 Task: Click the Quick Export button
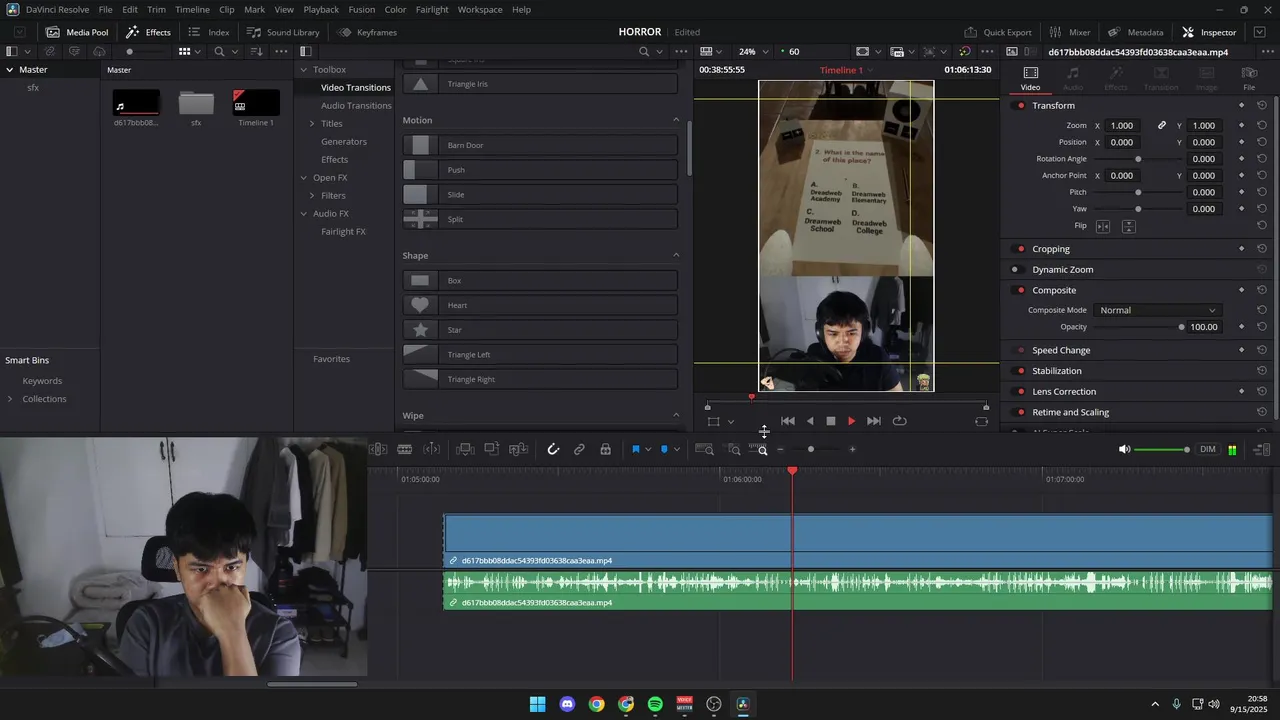point(998,32)
